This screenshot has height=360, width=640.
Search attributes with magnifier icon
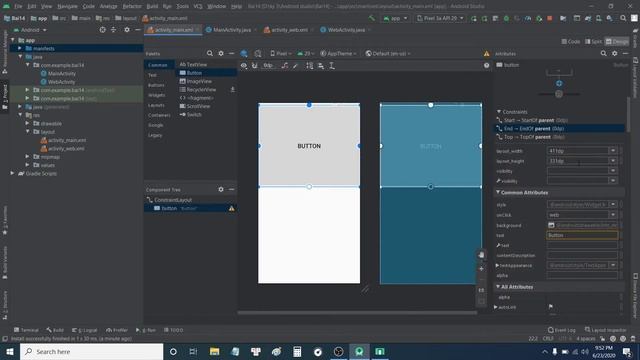click(x=604, y=53)
